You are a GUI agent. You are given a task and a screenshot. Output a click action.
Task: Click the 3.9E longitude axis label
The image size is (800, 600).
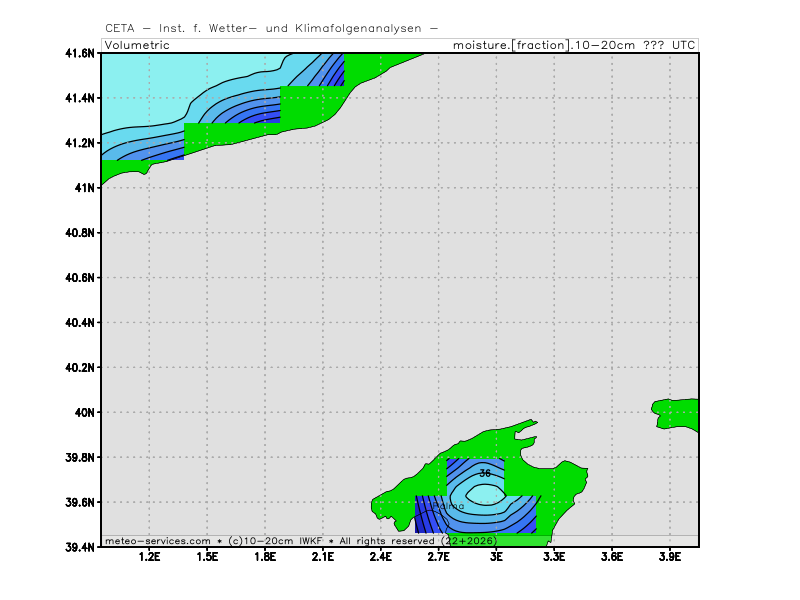point(669,557)
